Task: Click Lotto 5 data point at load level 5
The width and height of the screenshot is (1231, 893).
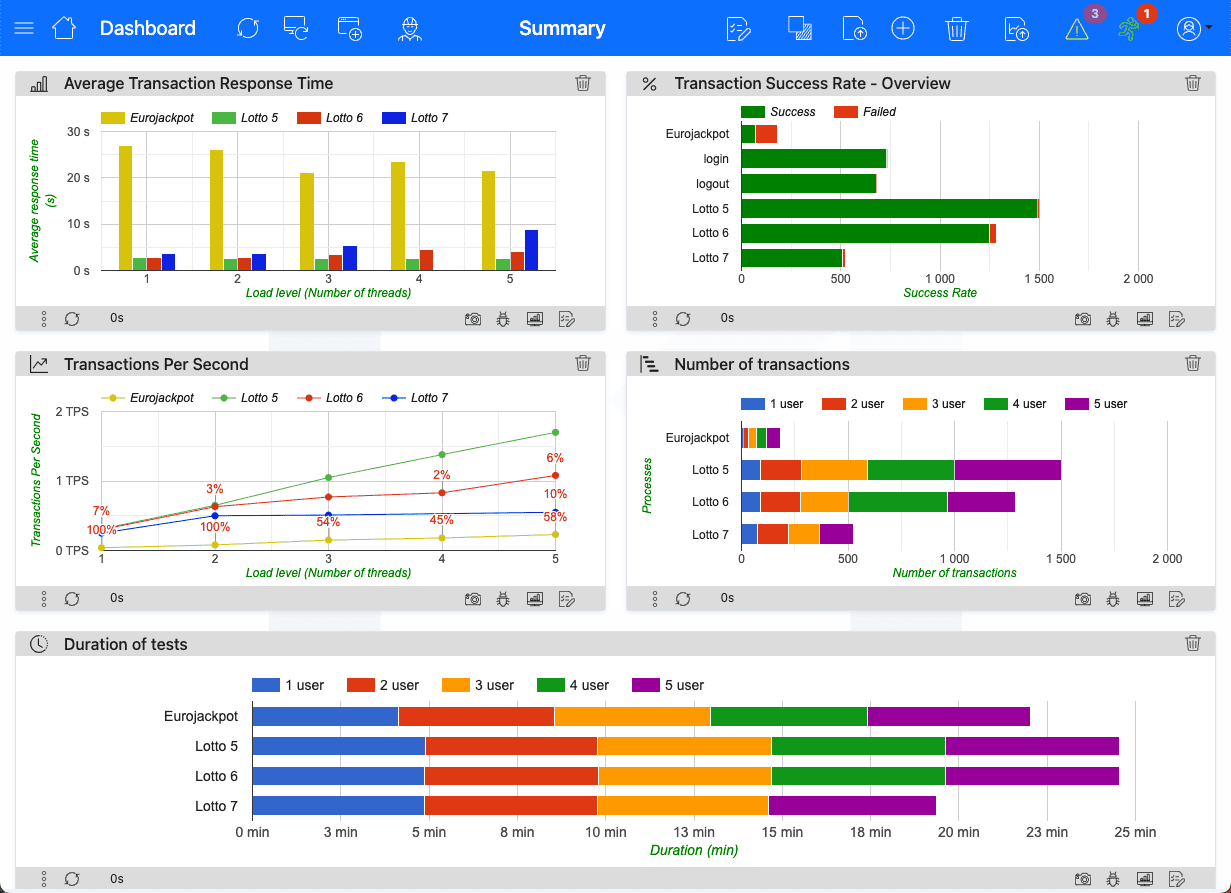Action: (x=555, y=433)
